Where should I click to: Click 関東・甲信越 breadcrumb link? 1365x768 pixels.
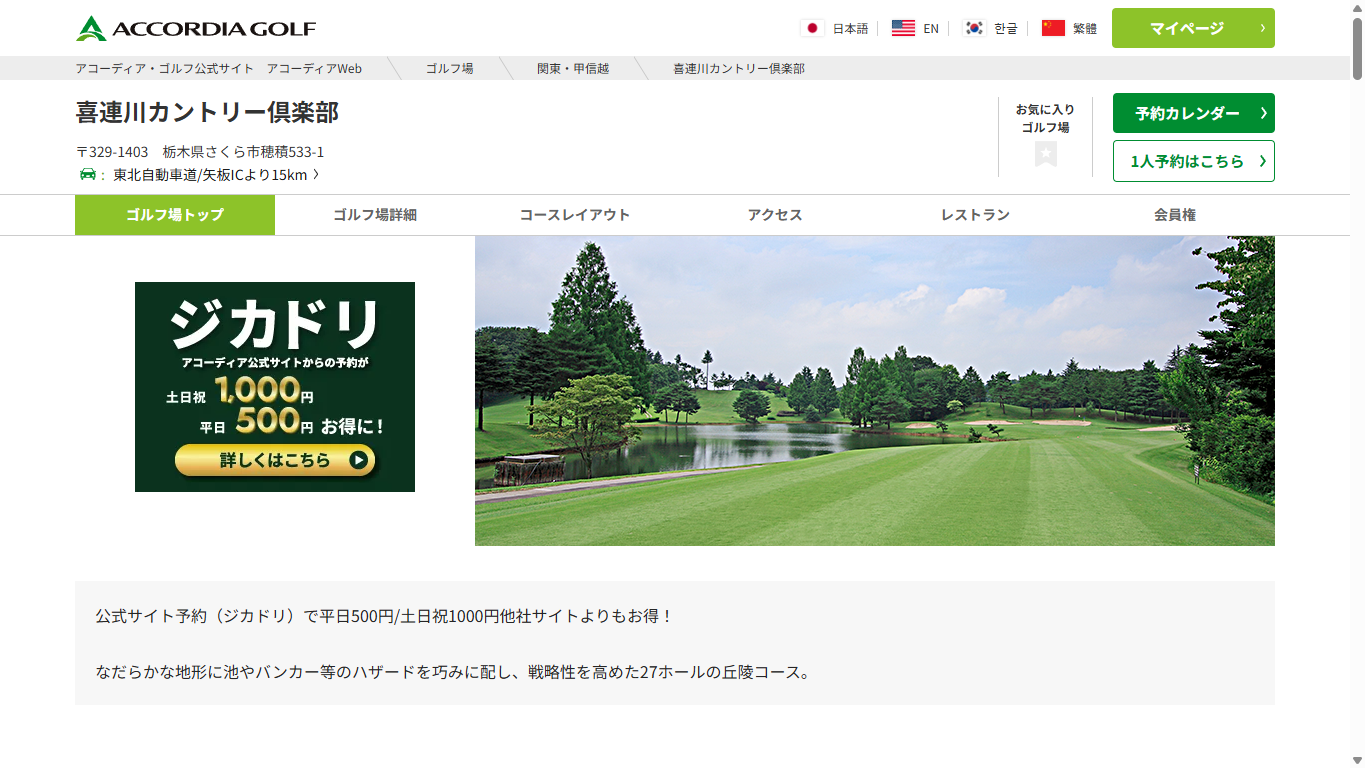pos(573,69)
